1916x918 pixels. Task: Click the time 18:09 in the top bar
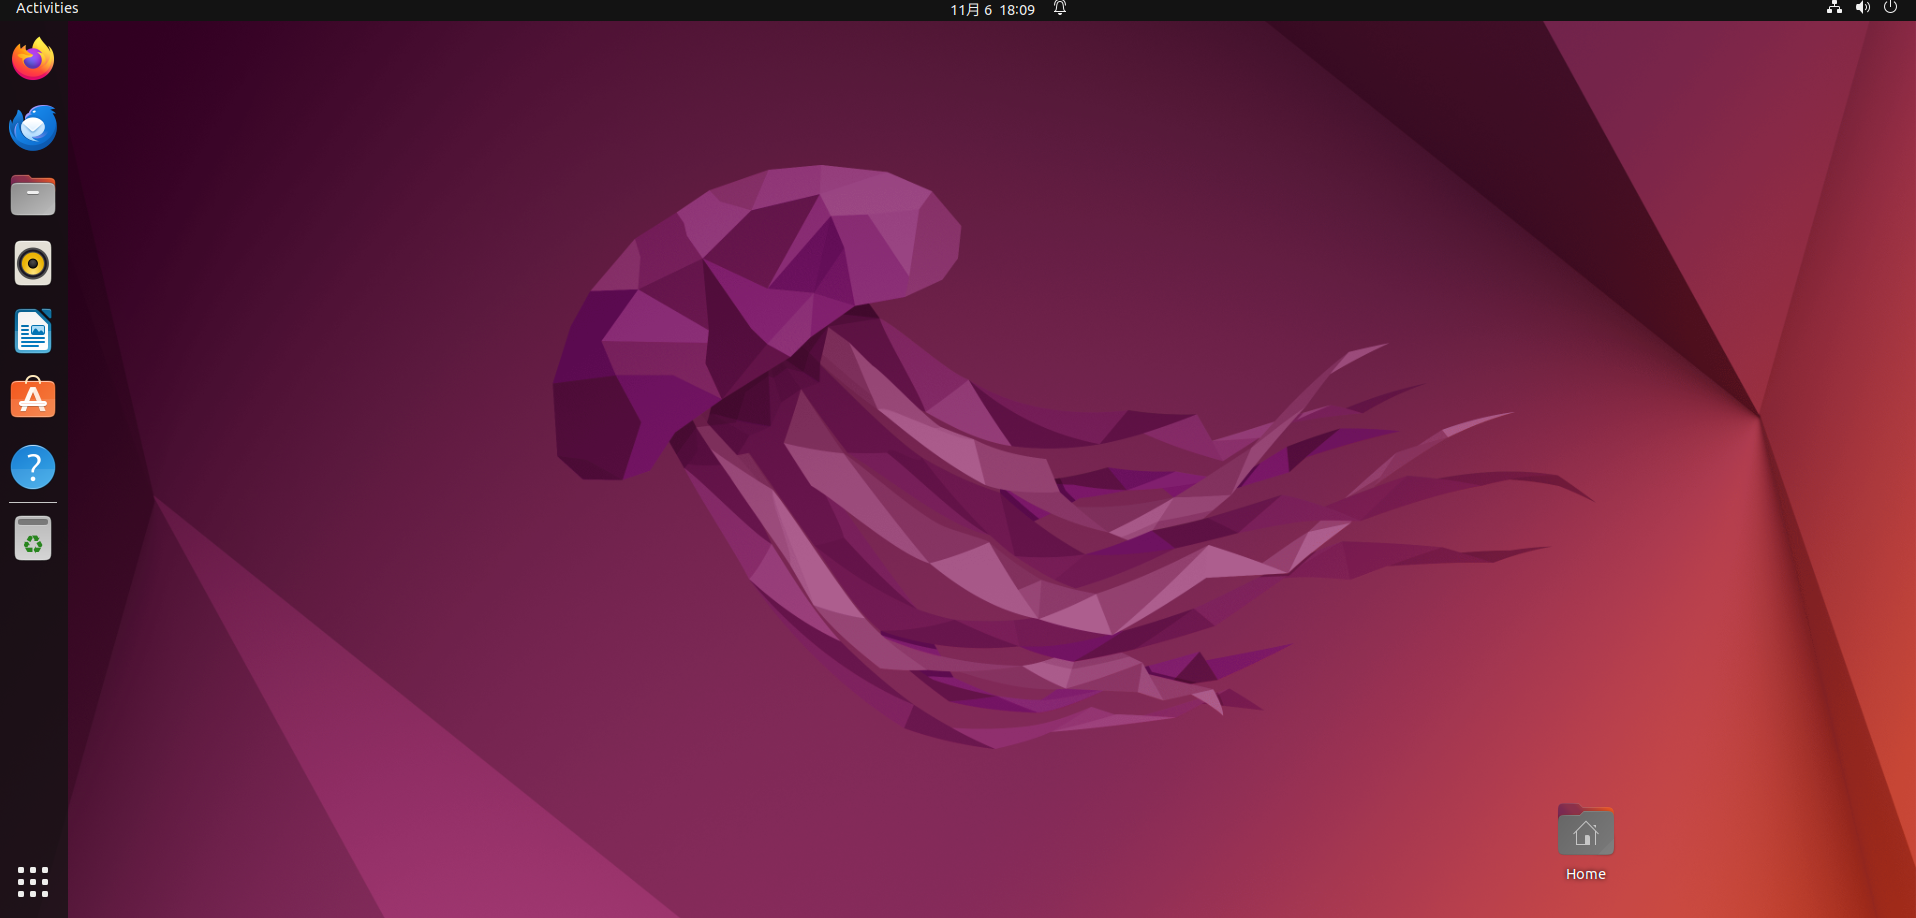[x=1017, y=9]
